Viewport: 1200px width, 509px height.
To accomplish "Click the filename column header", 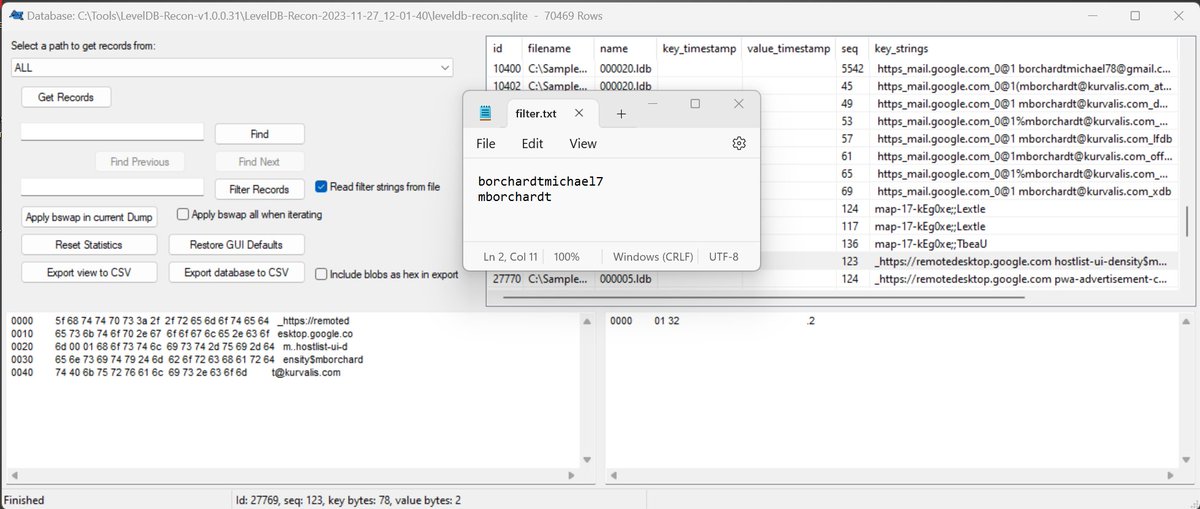I will (x=557, y=48).
